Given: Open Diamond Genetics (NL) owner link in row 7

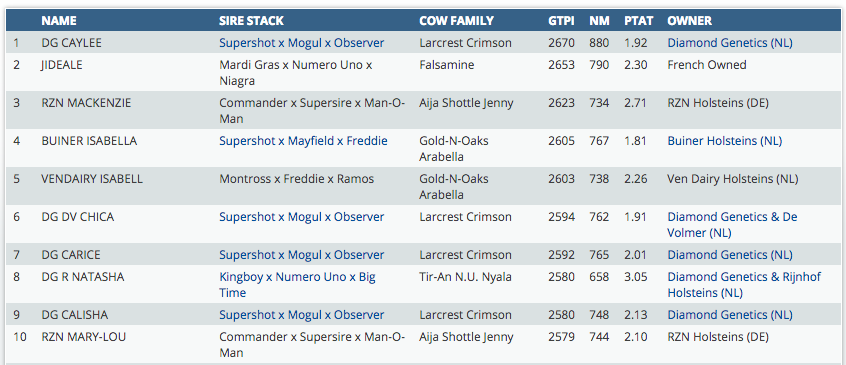Looking at the screenshot, I should tap(730, 255).
